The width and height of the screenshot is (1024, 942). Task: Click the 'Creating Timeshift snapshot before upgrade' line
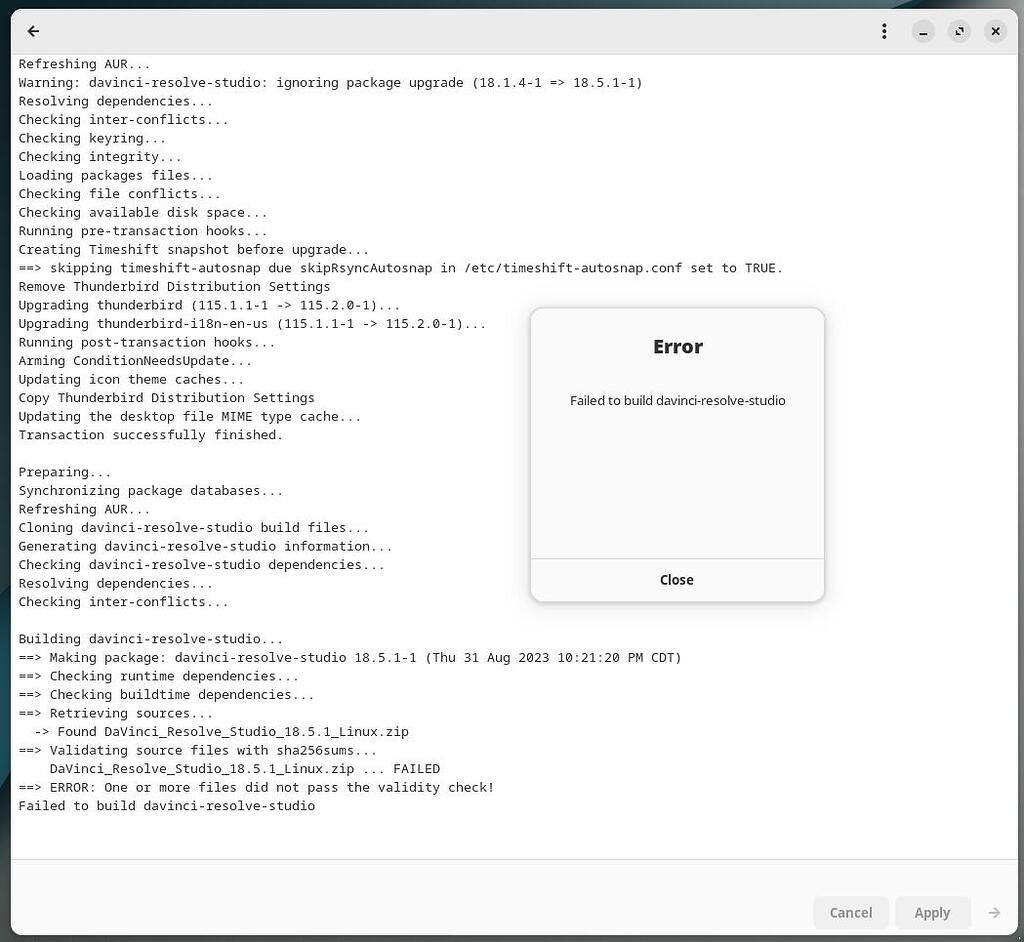coord(193,250)
